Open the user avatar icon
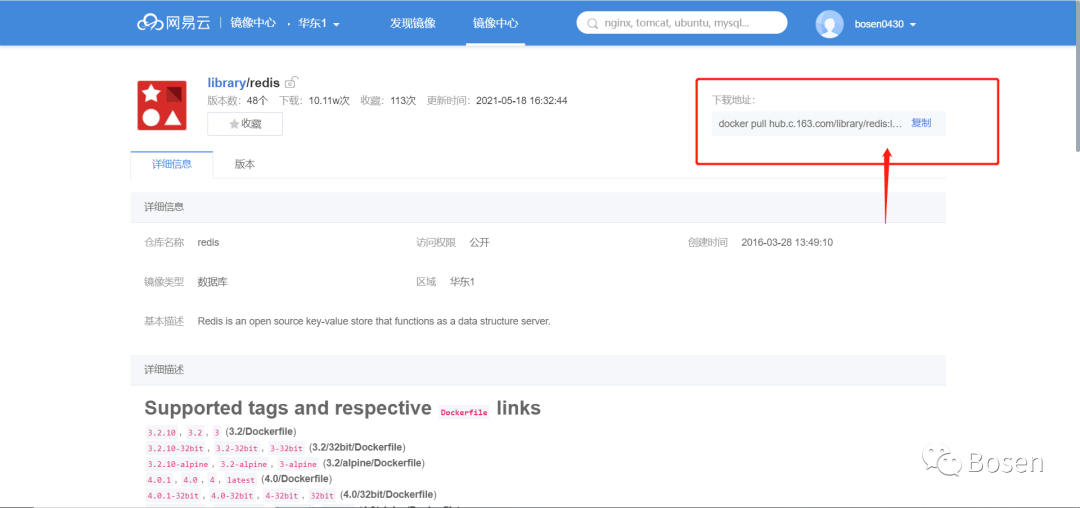The width and height of the screenshot is (1080, 508). coord(829,24)
